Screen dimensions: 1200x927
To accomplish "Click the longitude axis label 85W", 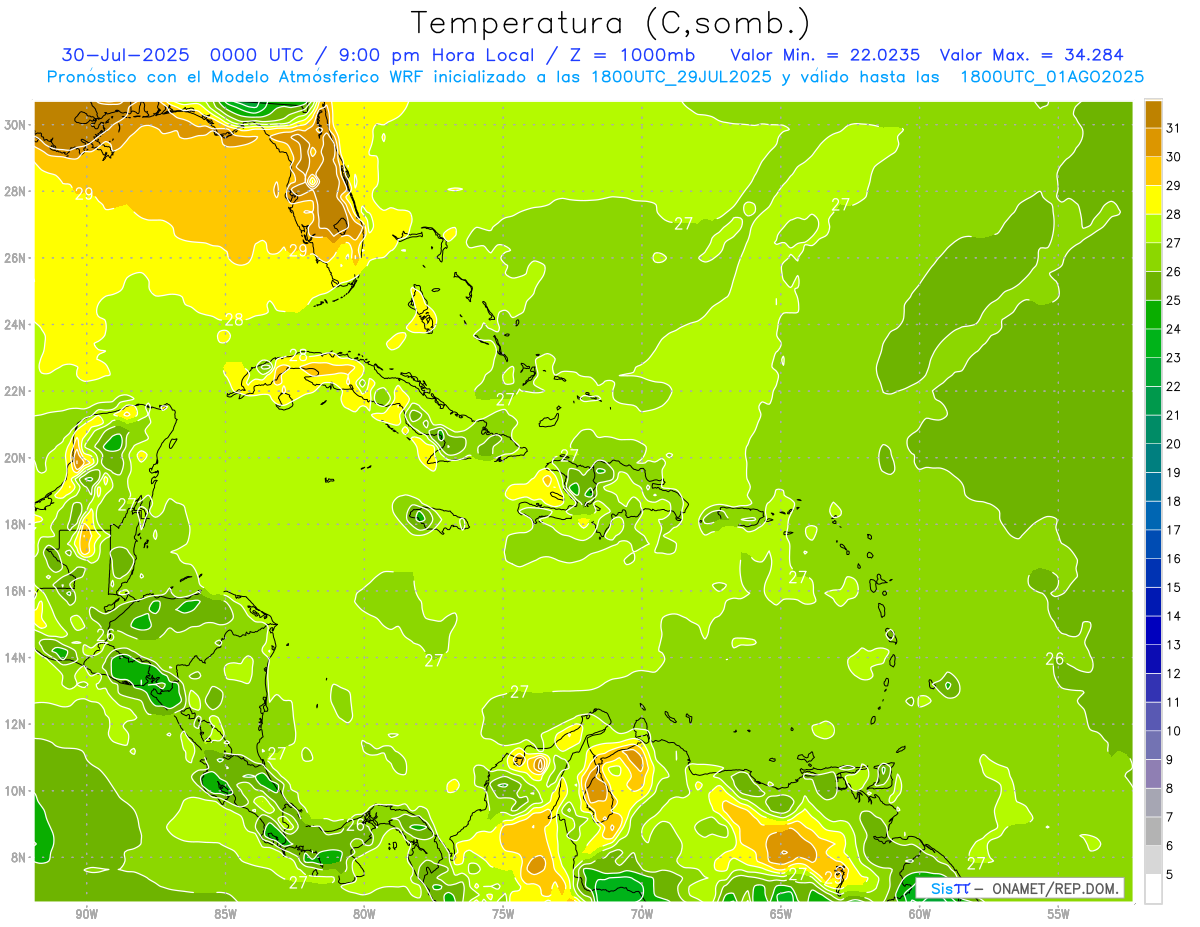I will tap(225, 914).
